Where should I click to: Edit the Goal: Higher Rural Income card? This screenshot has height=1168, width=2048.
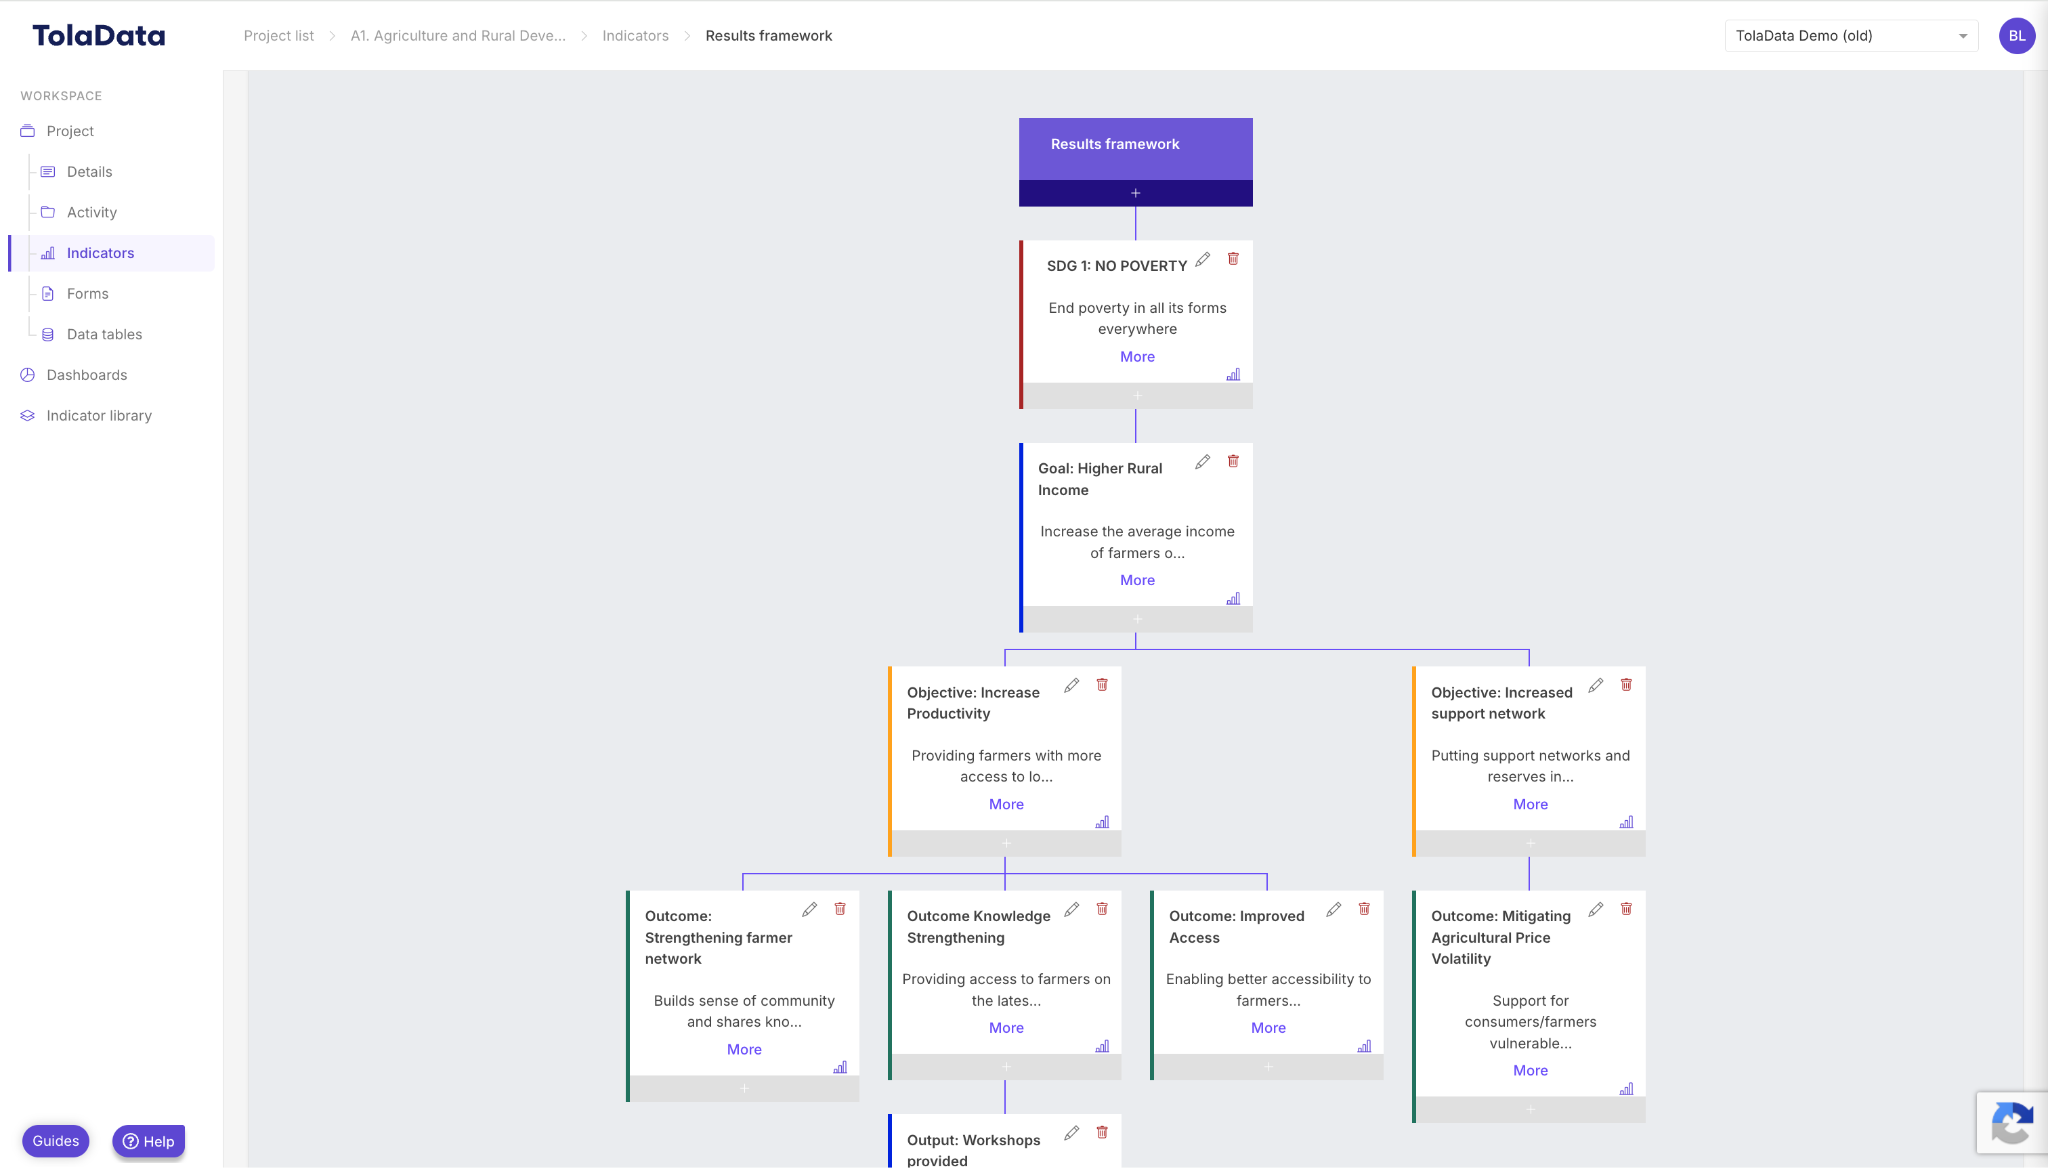1203,462
